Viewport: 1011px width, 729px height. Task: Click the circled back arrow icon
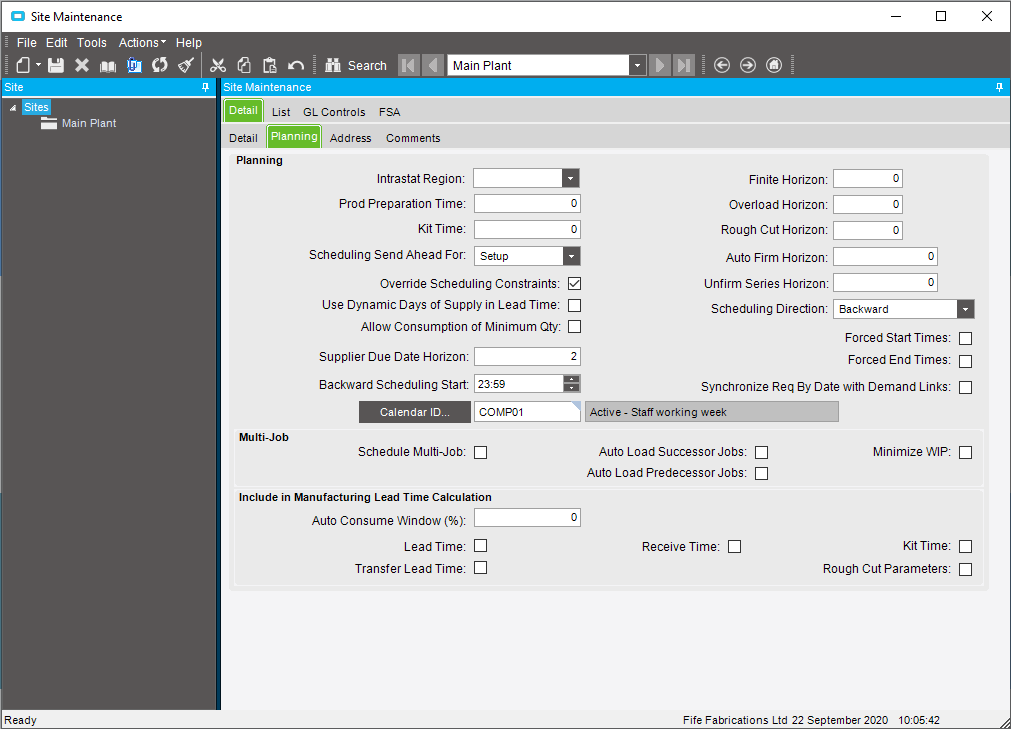[x=722, y=65]
